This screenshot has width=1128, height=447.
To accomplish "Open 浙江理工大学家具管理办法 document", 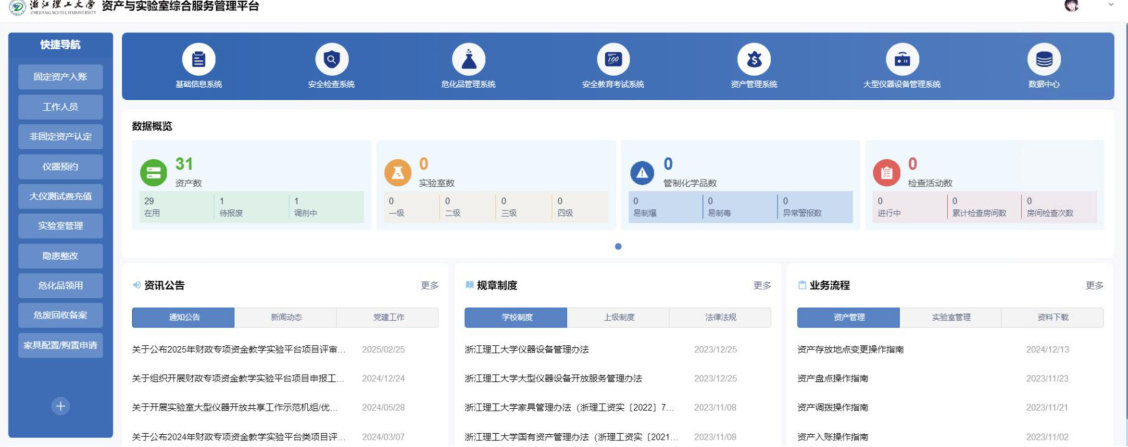I will point(570,408).
